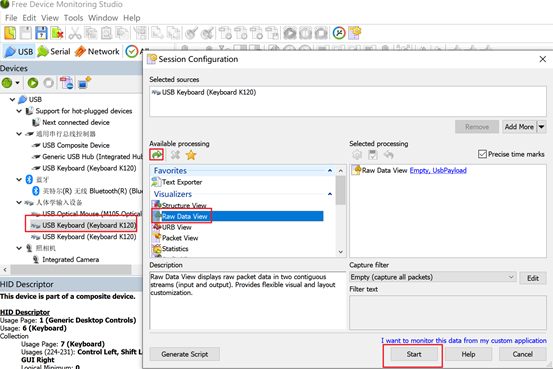
Task: Click the circular connect icon in main toolbar
Action: pyautogui.click(x=339, y=33)
